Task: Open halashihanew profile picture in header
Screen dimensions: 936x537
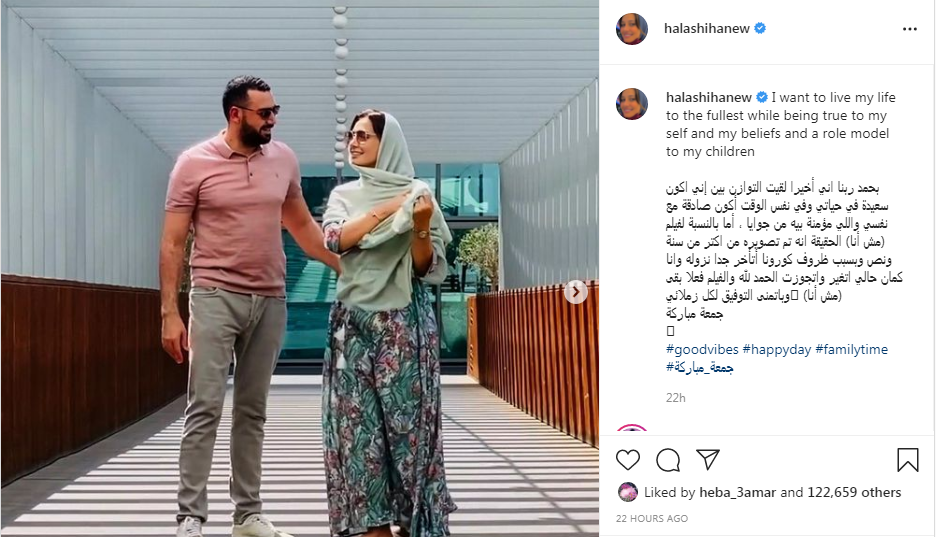Action: click(632, 29)
